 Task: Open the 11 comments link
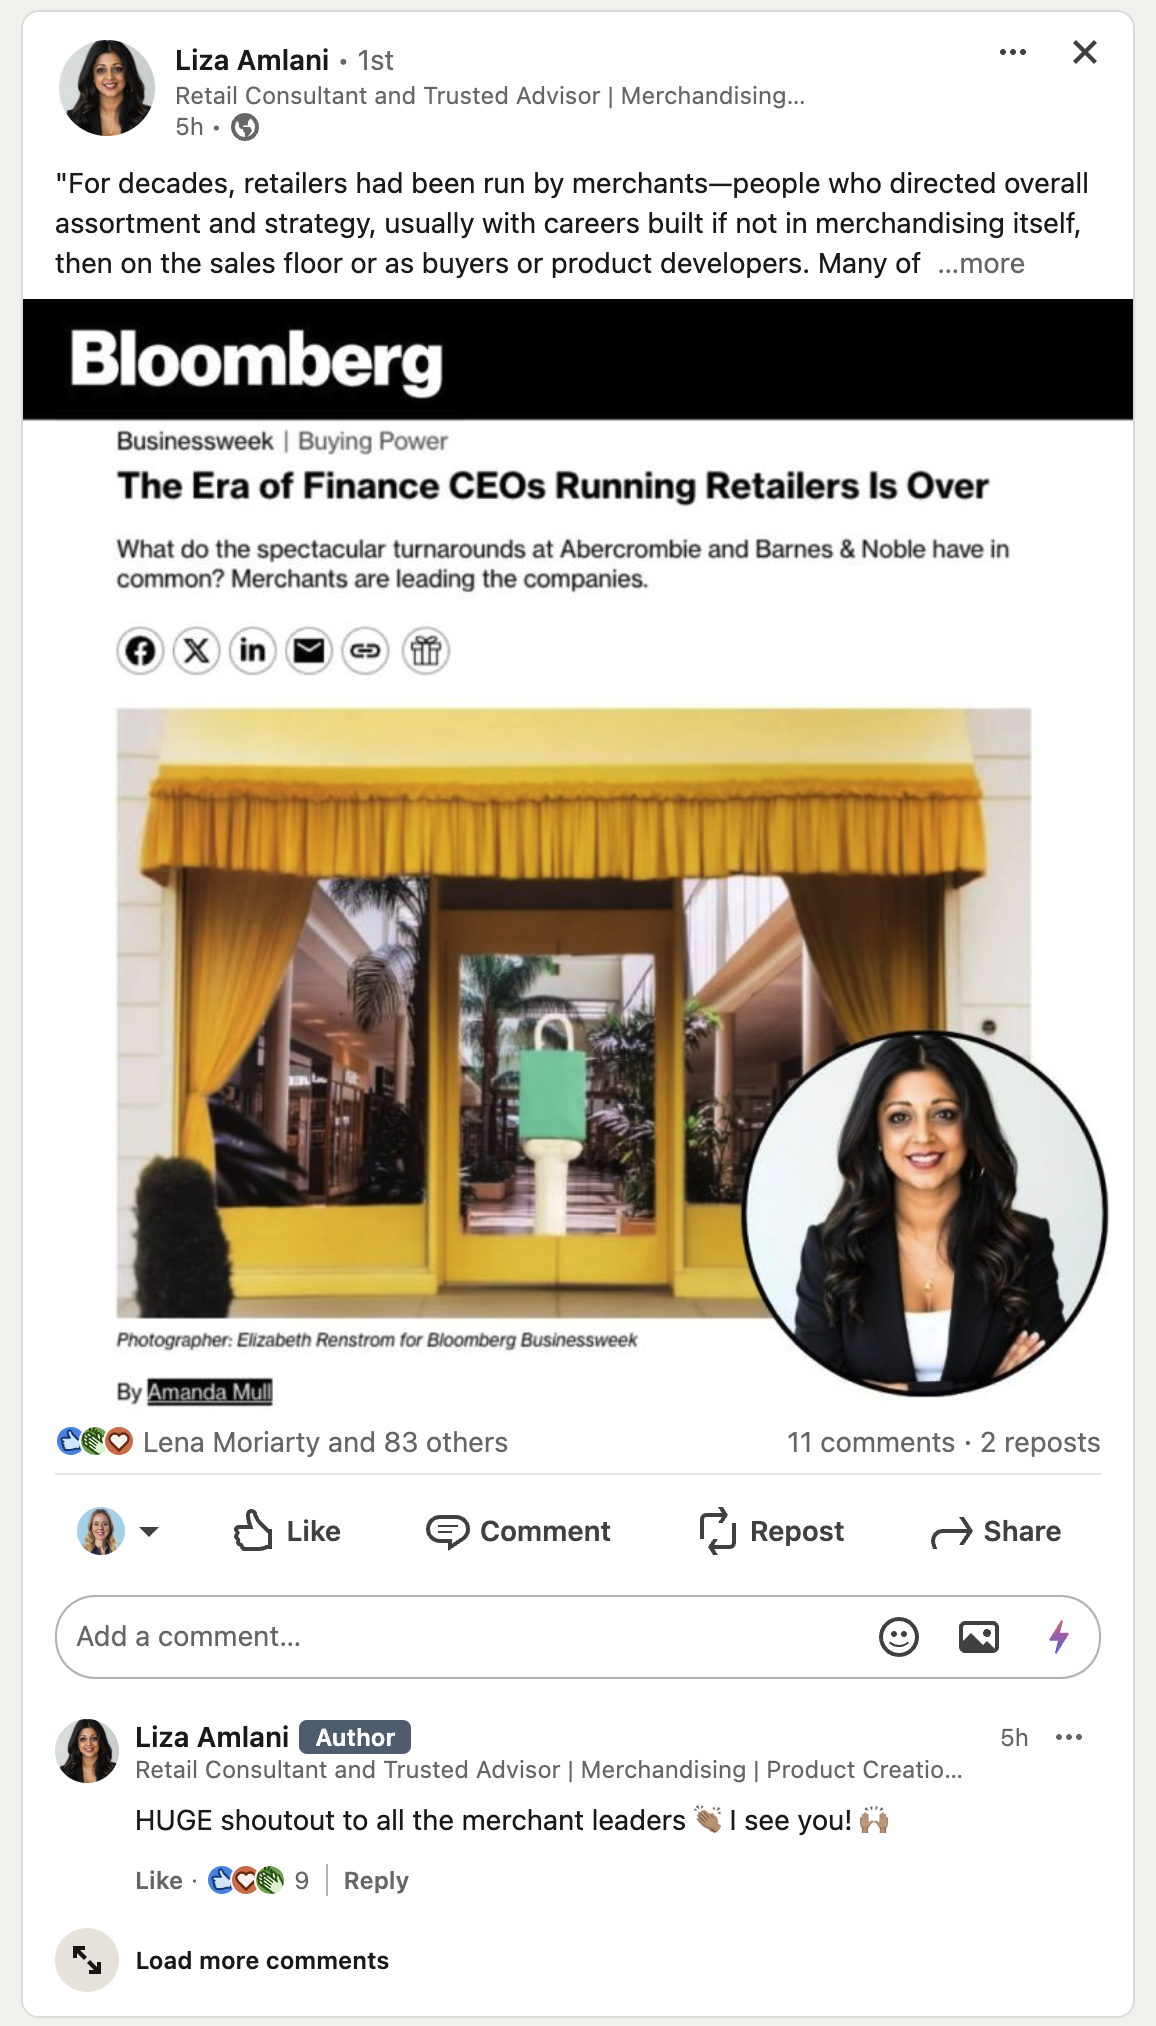click(x=870, y=1442)
